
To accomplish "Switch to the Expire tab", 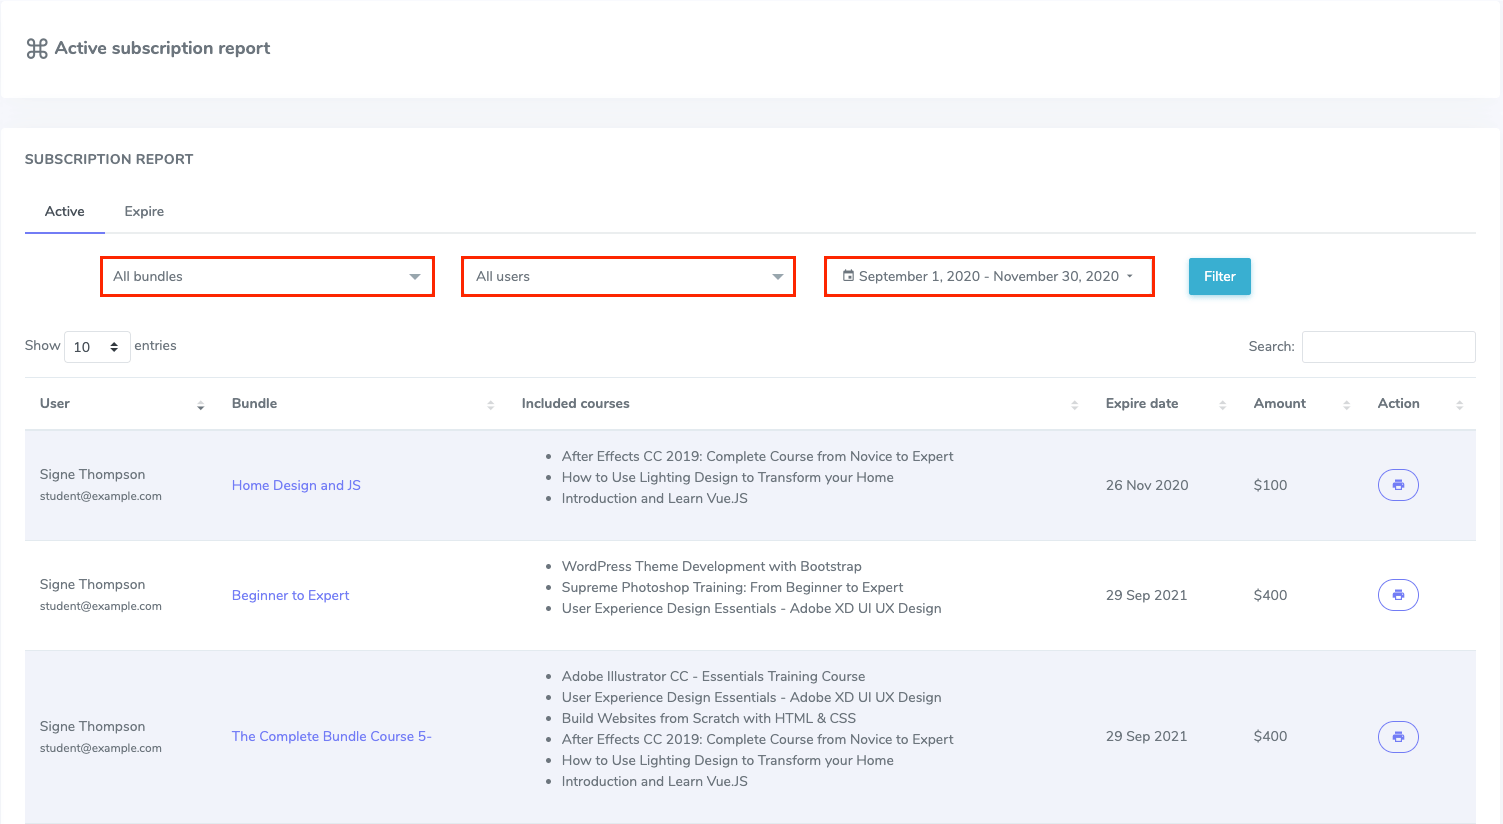I will (144, 212).
